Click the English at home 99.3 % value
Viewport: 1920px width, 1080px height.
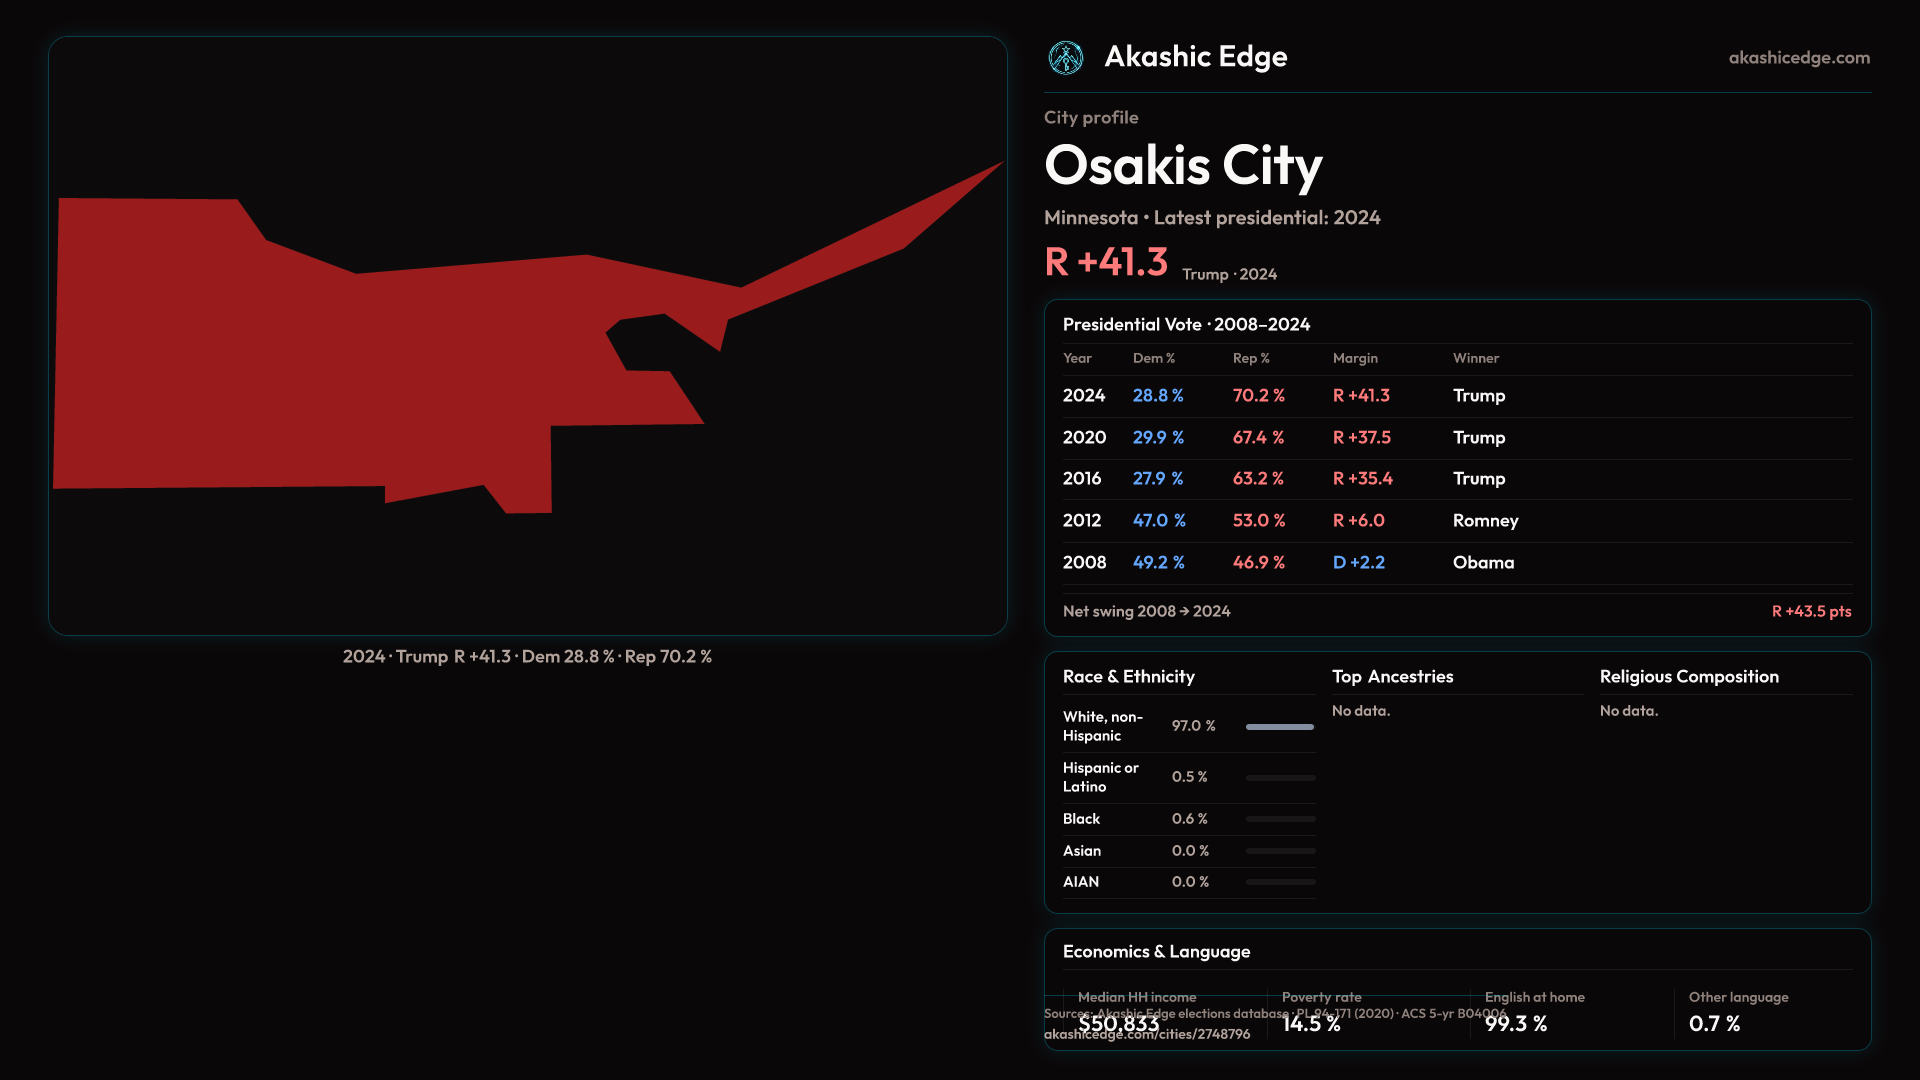pyautogui.click(x=1515, y=1024)
